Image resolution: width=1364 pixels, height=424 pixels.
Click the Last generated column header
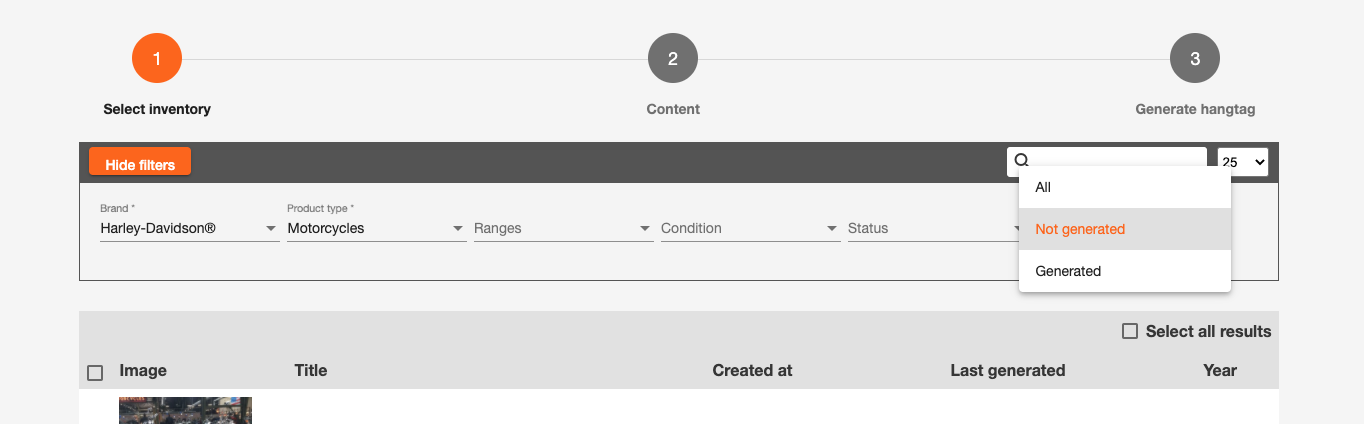[x=1007, y=370]
